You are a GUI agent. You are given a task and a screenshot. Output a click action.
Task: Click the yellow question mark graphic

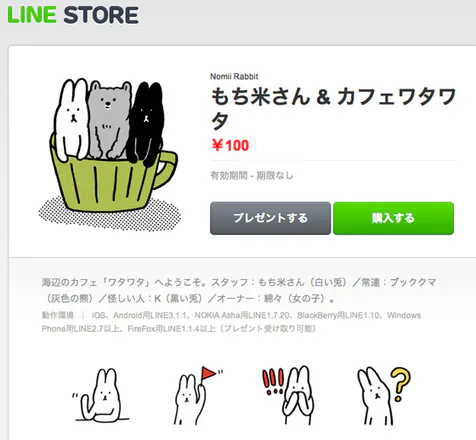click(x=401, y=384)
